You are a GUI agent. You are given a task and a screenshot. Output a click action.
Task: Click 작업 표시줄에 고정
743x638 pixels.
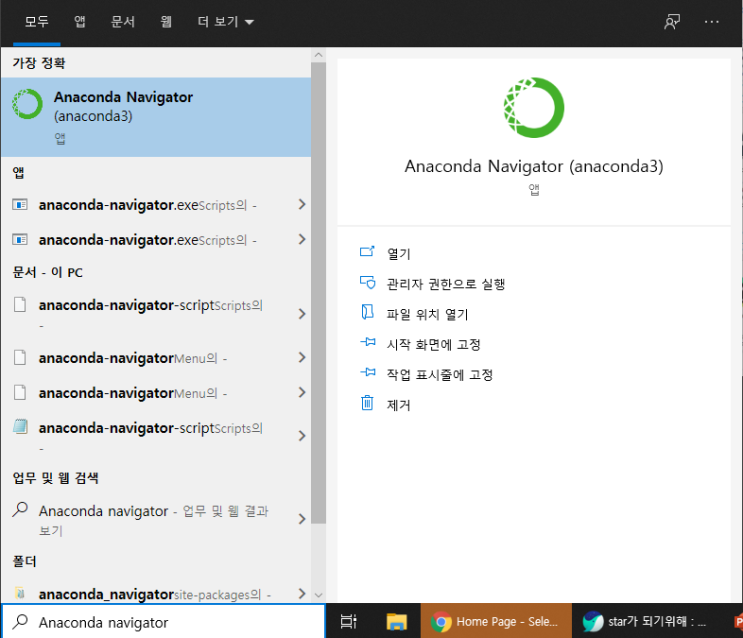click(x=440, y=375)
